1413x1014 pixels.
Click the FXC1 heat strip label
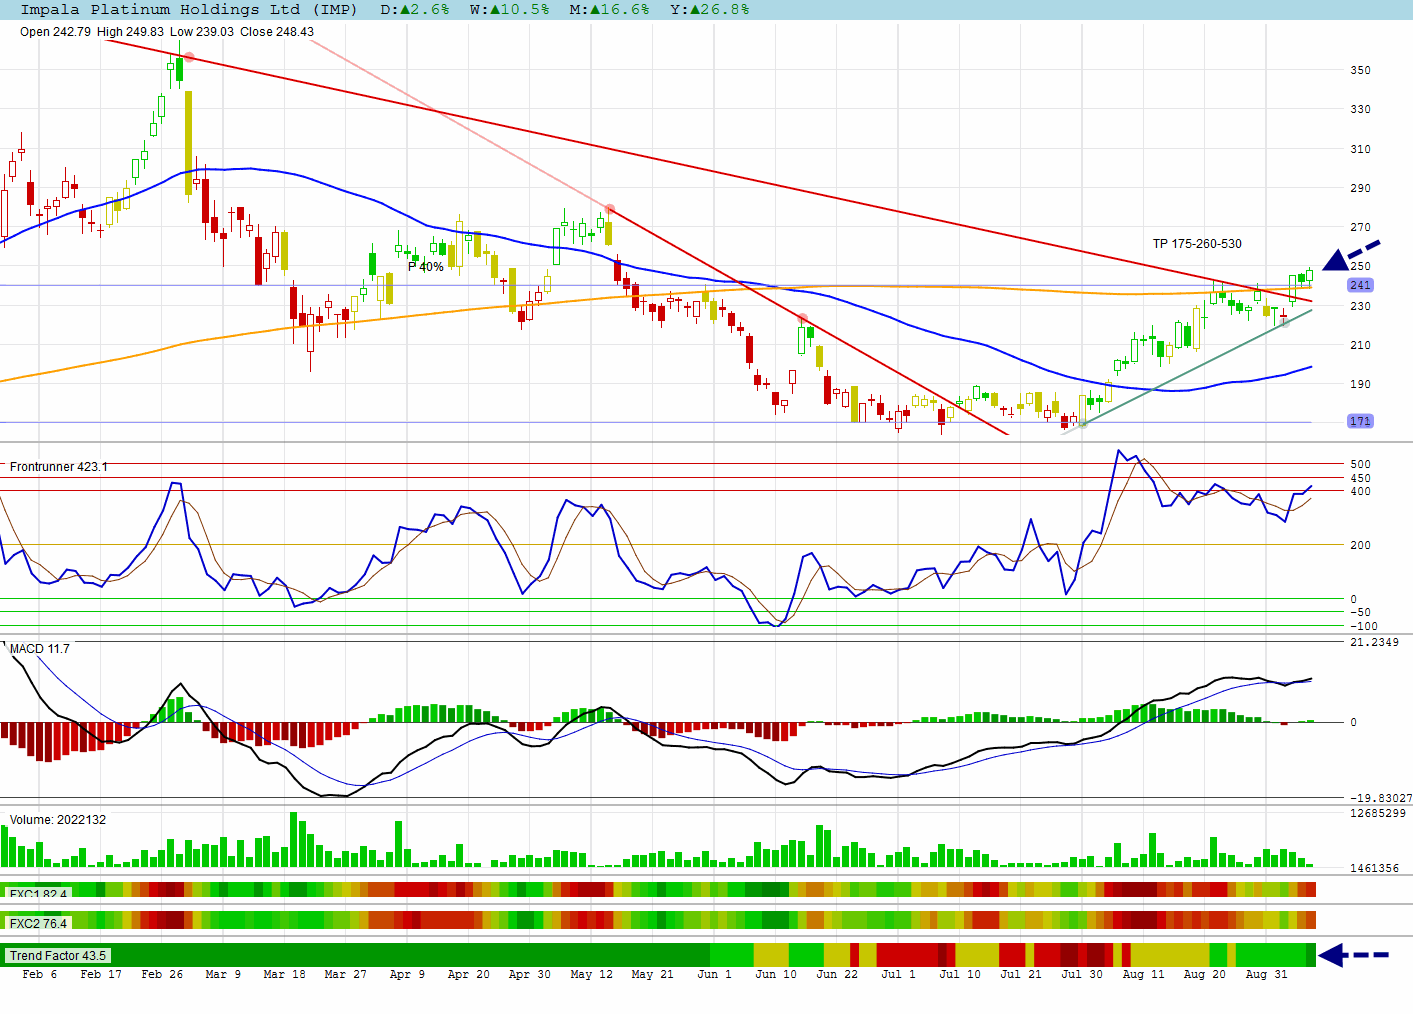click(x=38, y=894)
